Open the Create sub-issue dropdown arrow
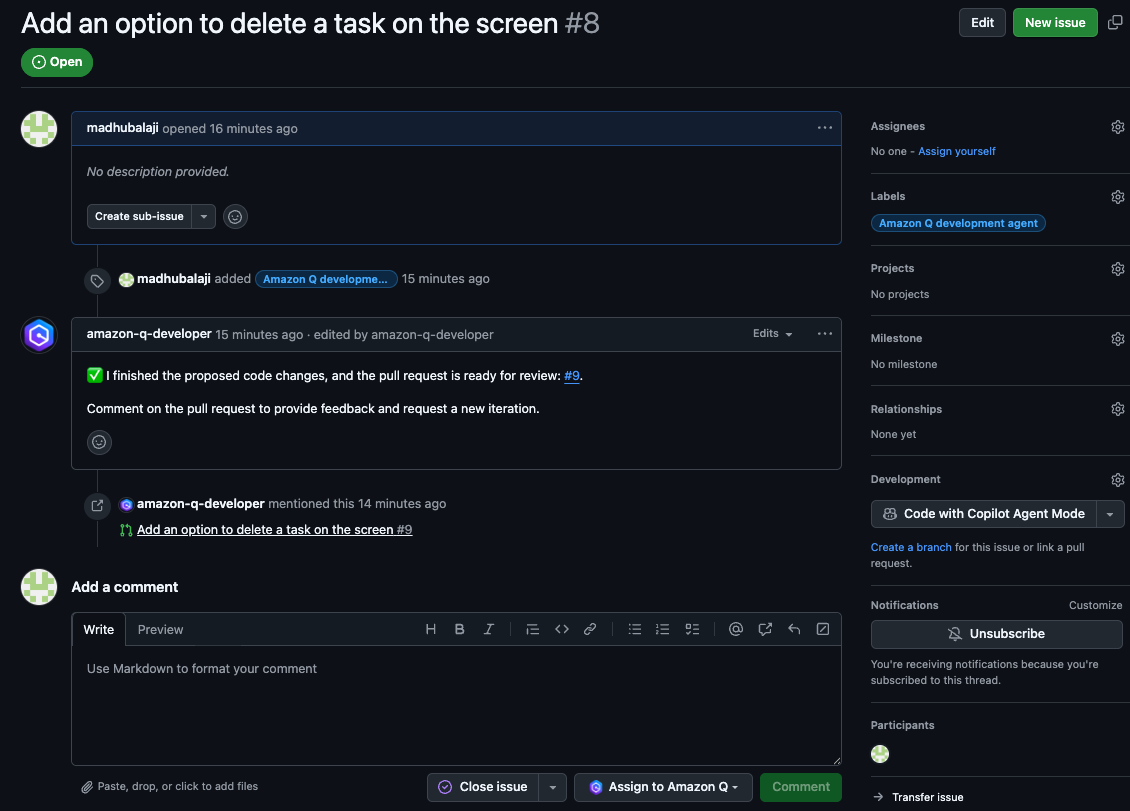Image resolution: width=1130 pixels, height=811 pixels. coord(204,216)
